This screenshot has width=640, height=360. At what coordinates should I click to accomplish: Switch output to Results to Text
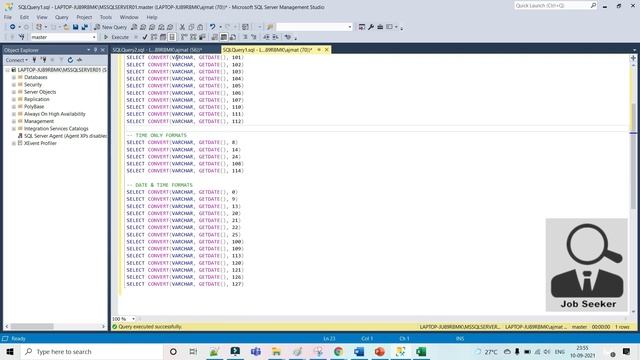[x=215, y=37]
